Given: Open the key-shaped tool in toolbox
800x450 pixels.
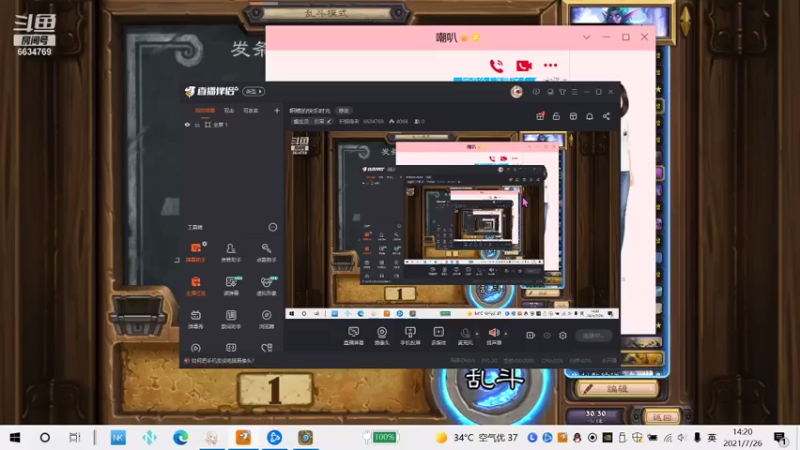Looking at the screenshot, I should (x=266, y=252).
